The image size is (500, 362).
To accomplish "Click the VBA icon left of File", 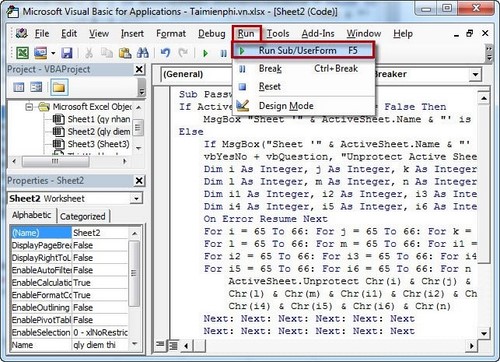I will [22, 33].
